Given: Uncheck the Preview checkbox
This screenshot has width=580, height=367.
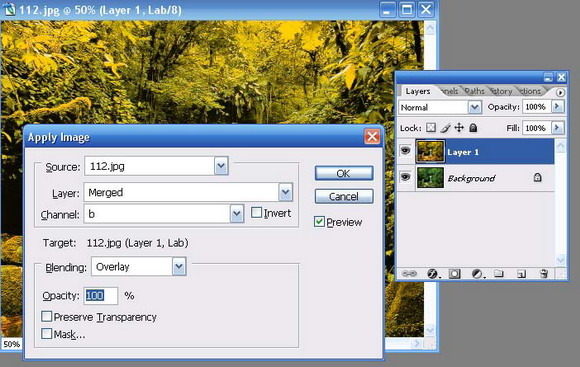Looking at the screenshot, I should click(319, 222).
